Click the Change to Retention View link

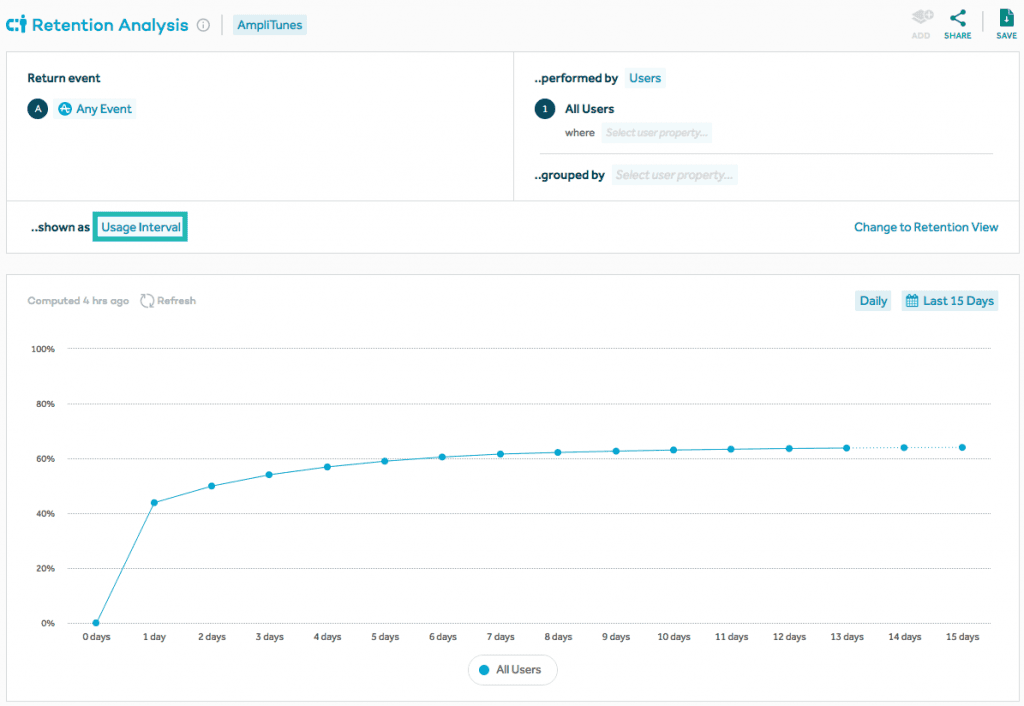click(x=926, y=227)
